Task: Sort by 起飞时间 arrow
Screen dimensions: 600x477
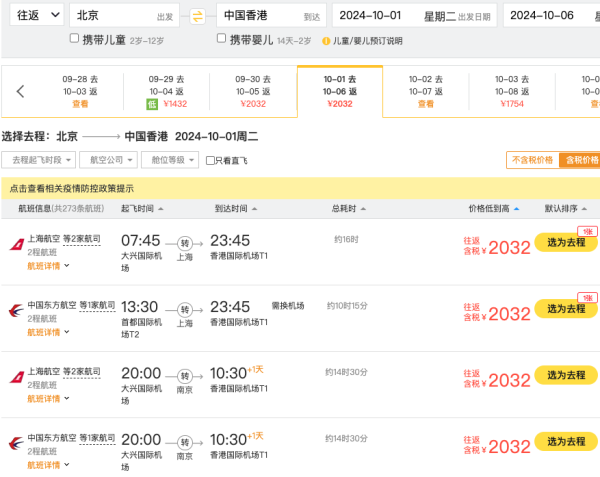Action: 161,209
